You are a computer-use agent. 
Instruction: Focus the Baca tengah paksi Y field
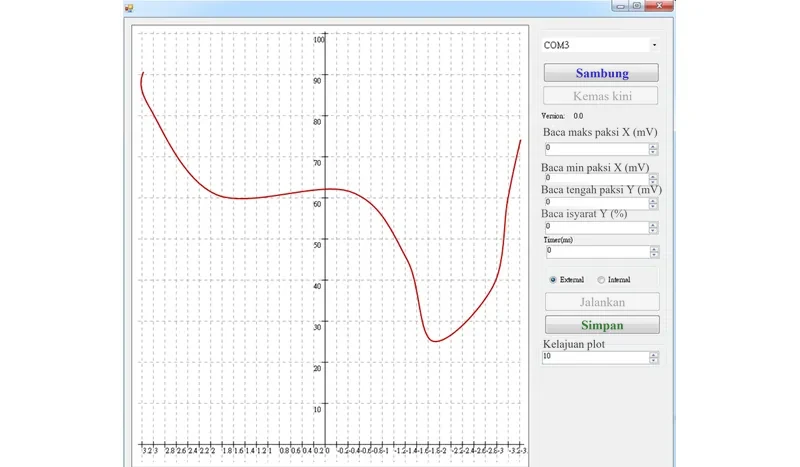596,203
